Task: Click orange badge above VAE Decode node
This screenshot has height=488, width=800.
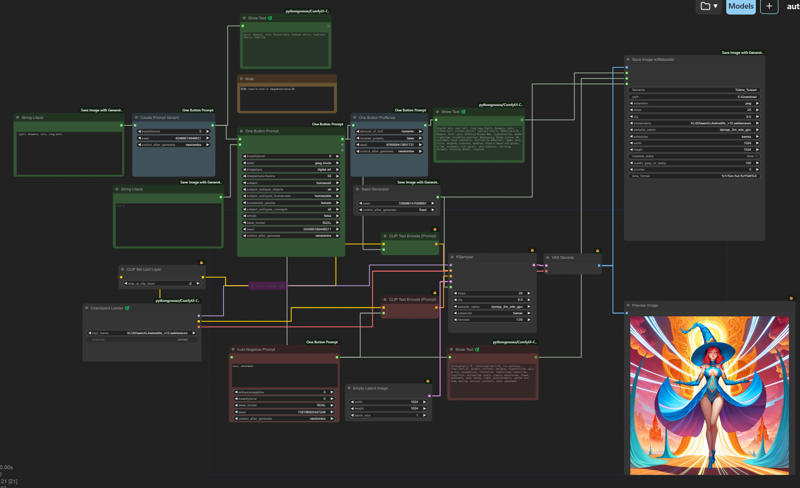Action: pos(597,251)
